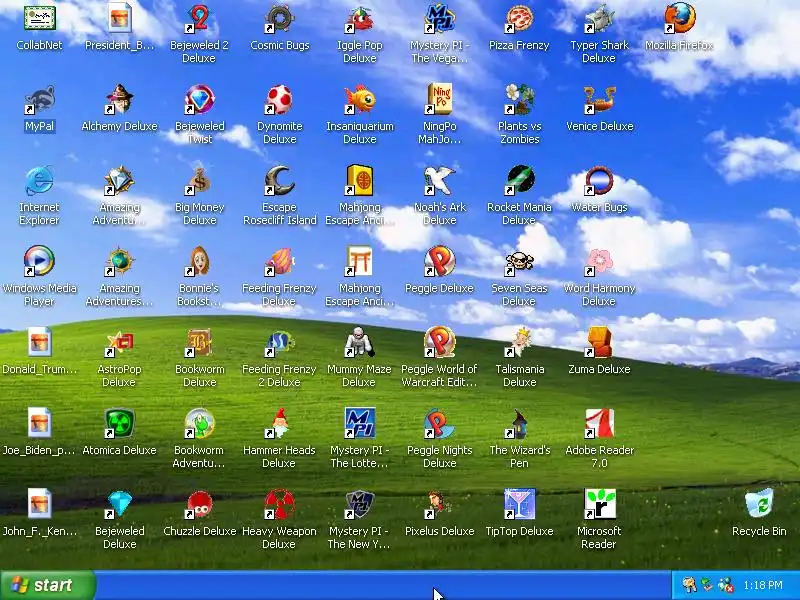The image size is (800, 600).
Task: Open Dynomite Deluxe egg icon
Action: [x=279, y=99]
